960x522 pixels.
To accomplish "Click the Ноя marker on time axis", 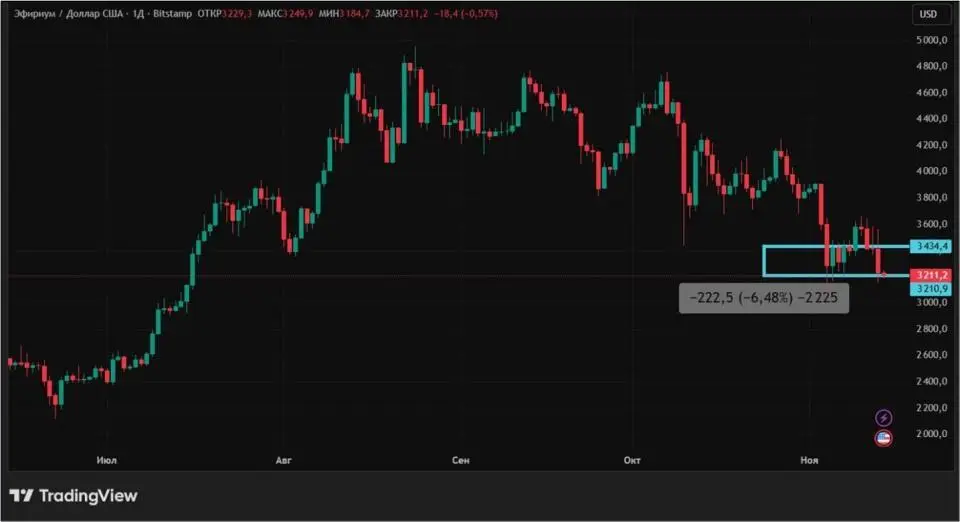I will click(809, 460).
